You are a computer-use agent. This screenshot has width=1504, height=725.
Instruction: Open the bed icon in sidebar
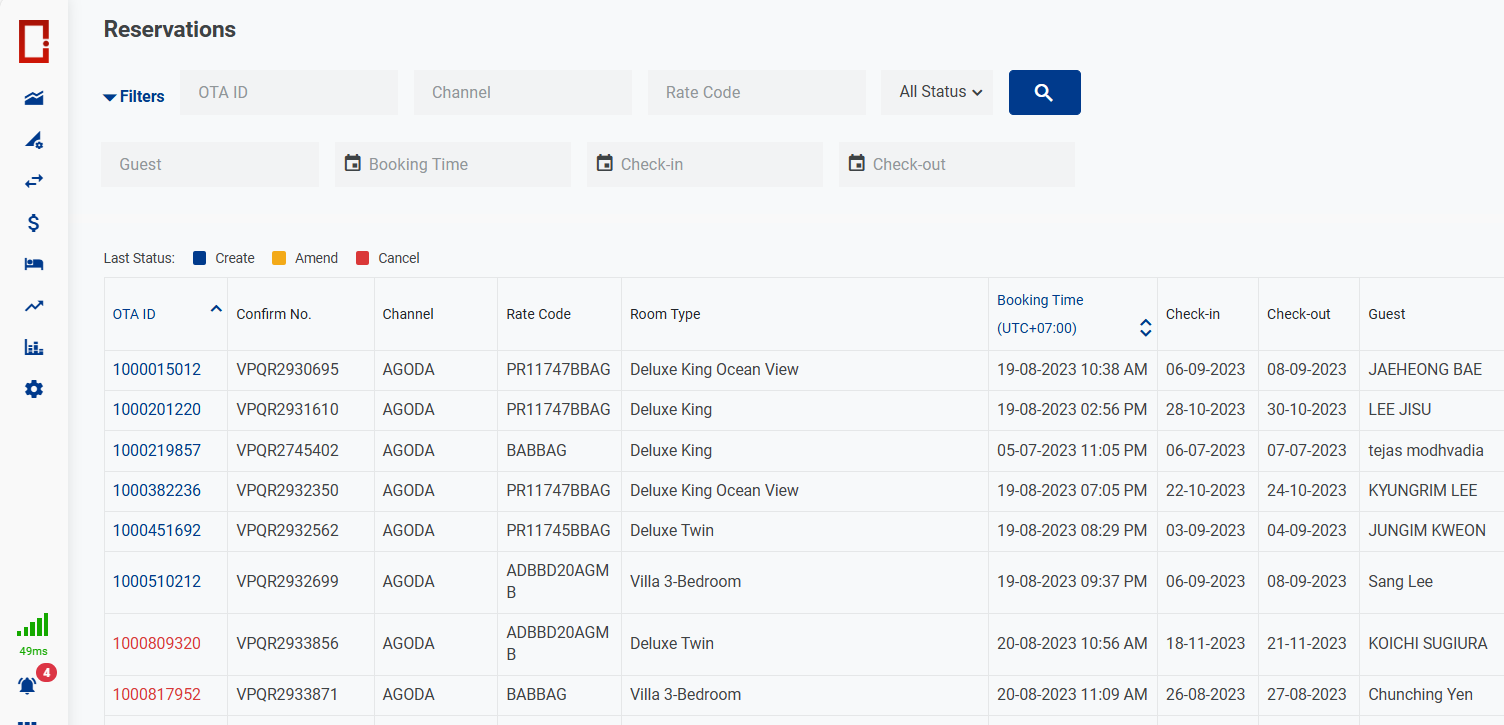34,264
